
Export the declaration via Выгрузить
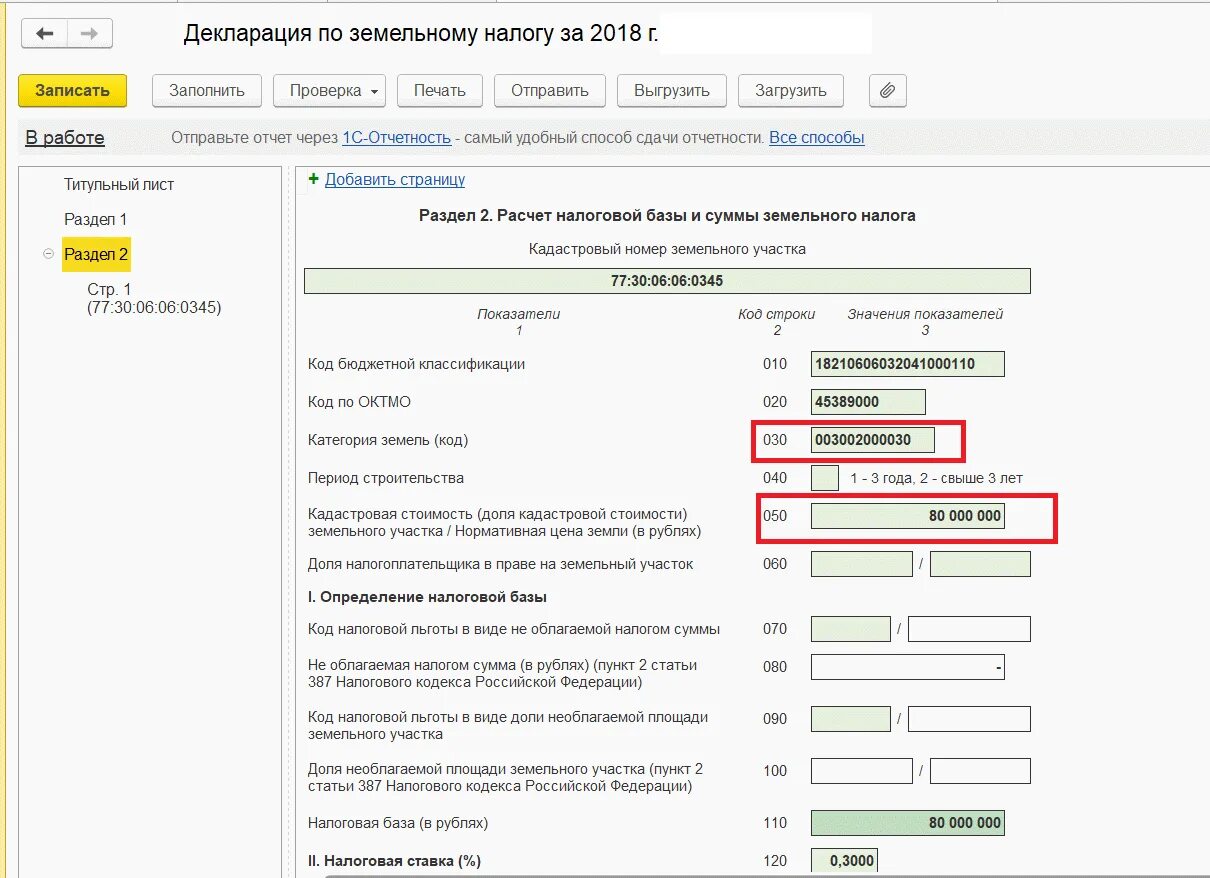pyautogui.click(x=672, y=91)
